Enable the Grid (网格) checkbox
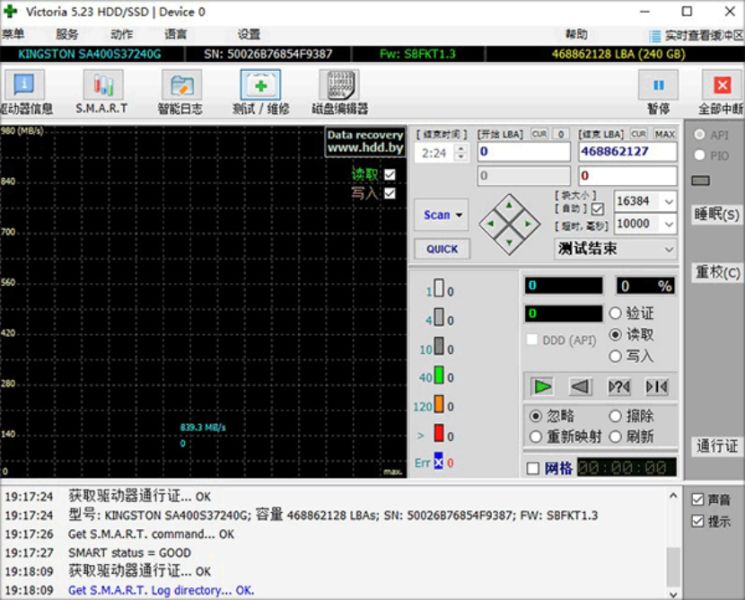 [x=533, y=469]
